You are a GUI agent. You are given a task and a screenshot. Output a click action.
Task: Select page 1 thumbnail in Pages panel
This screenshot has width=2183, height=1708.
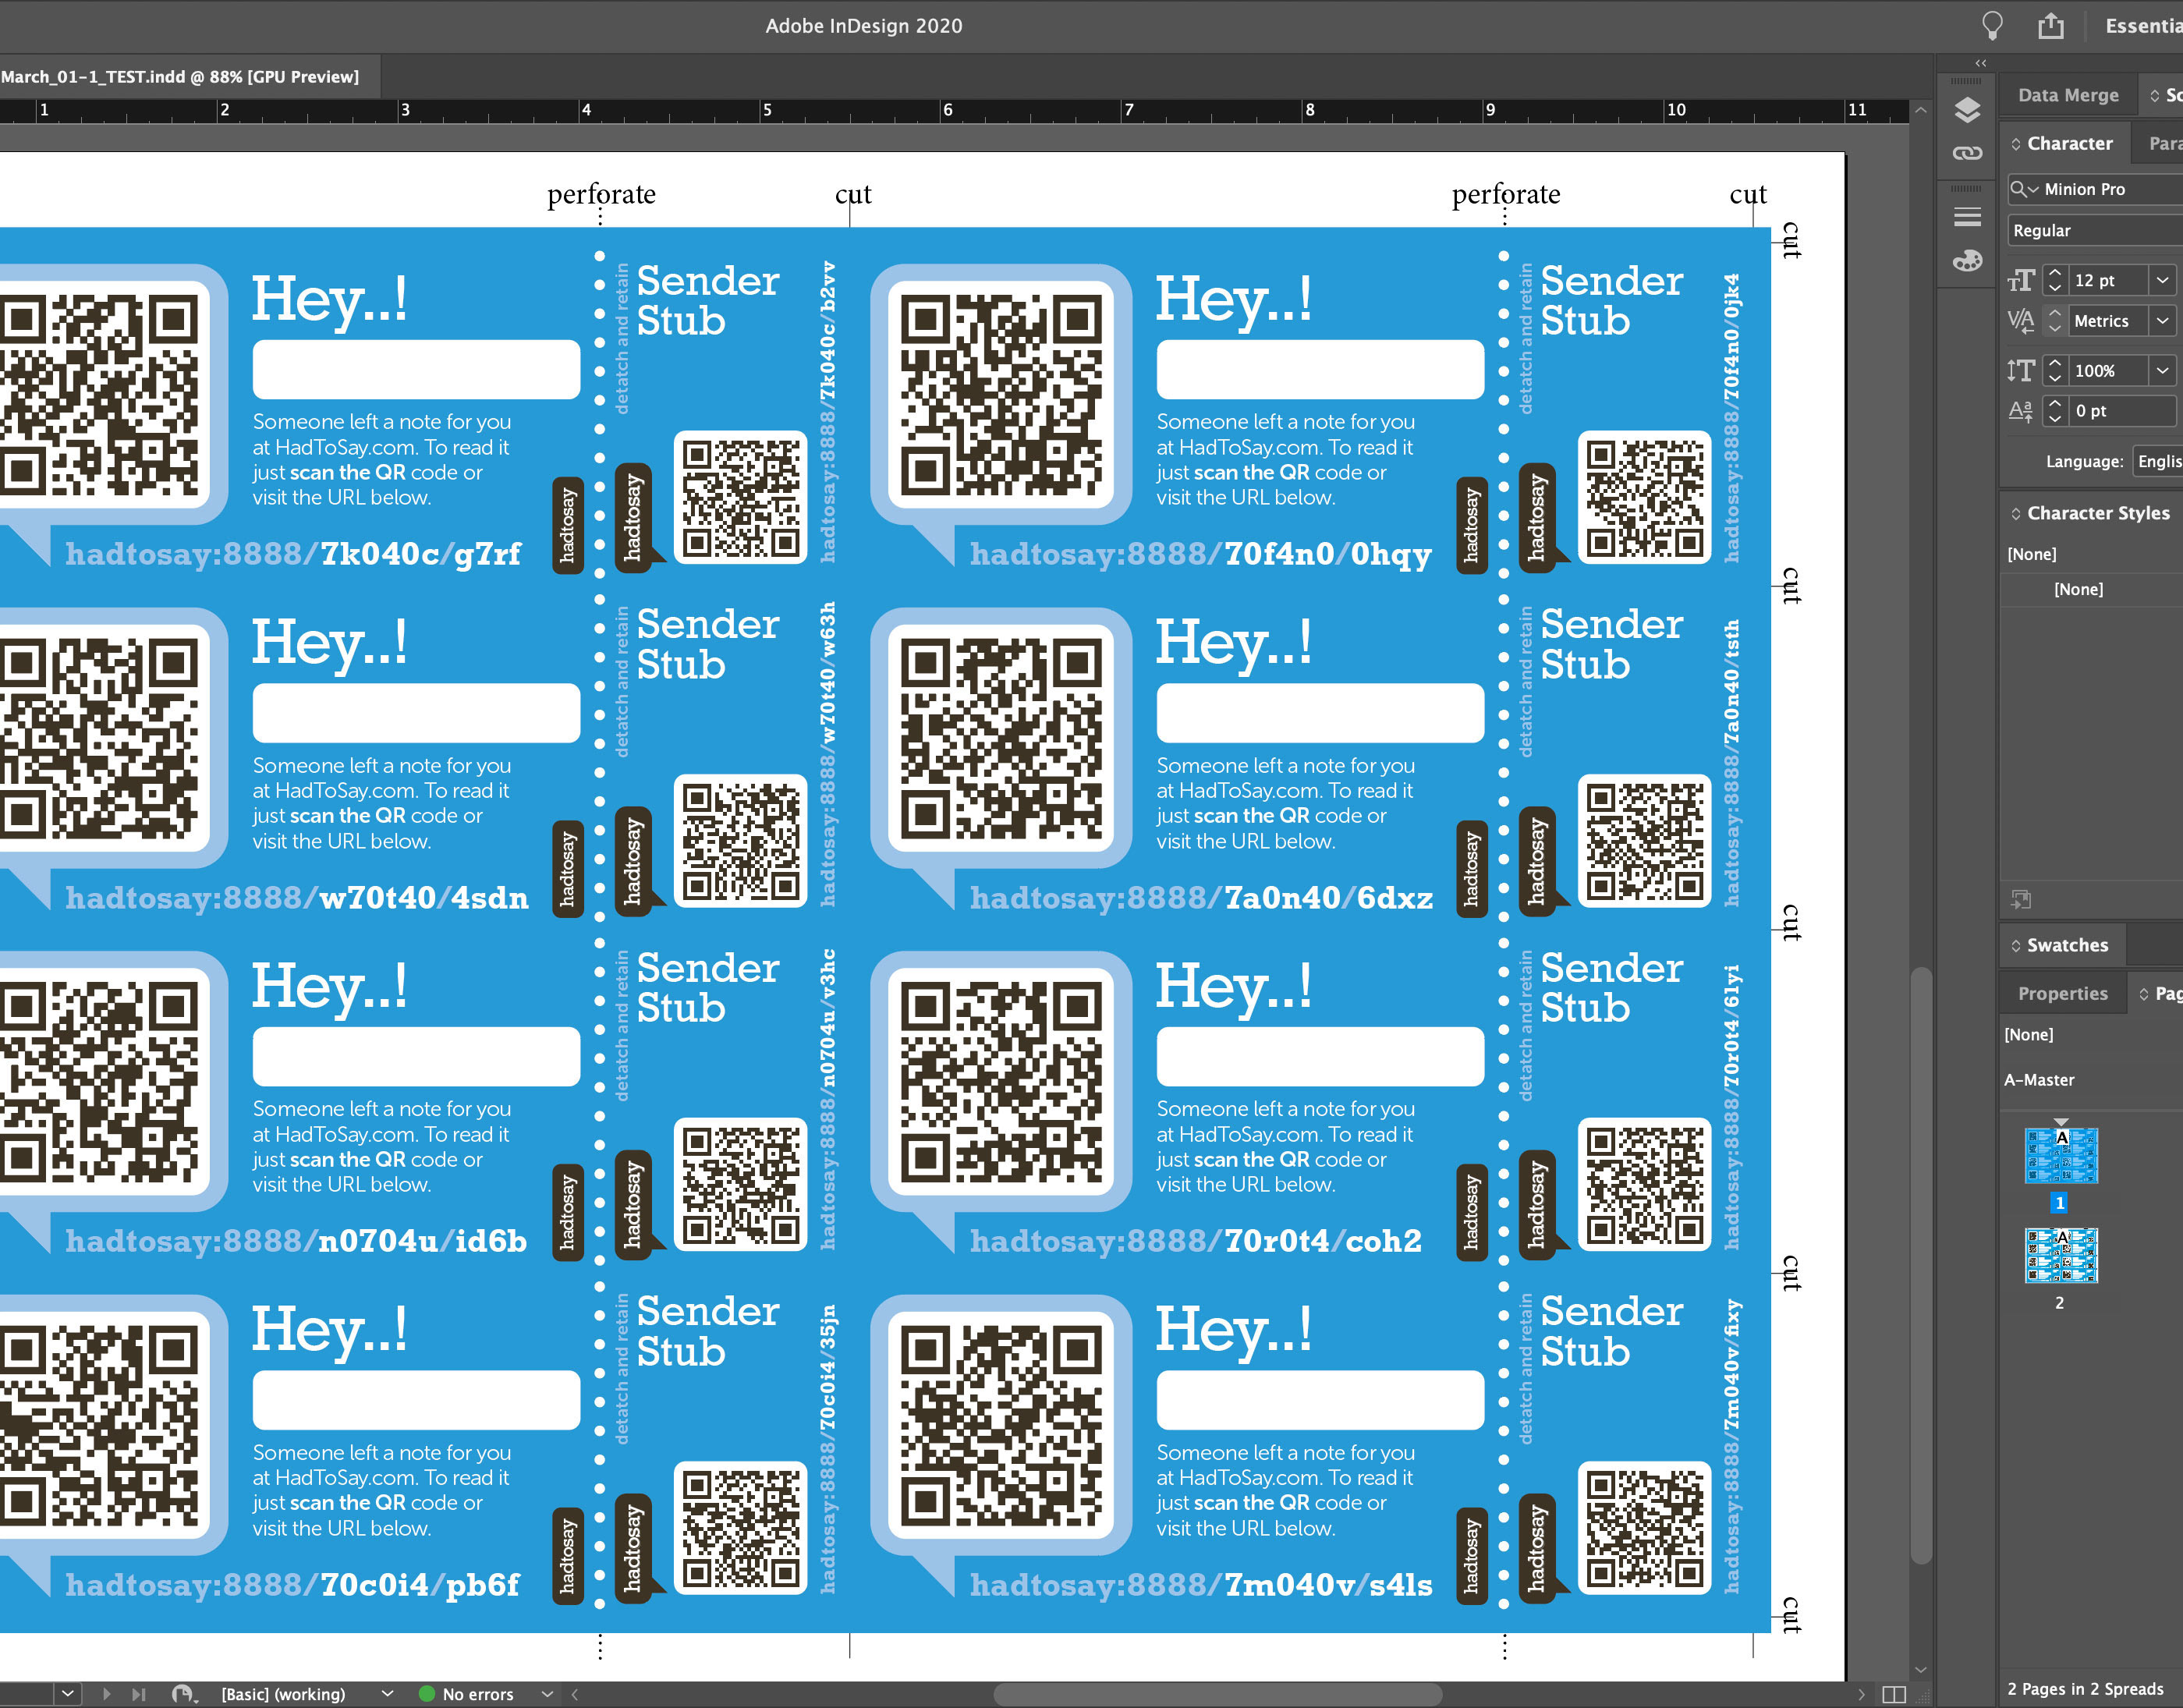pyautogui.click(x=2060, y=1156)
